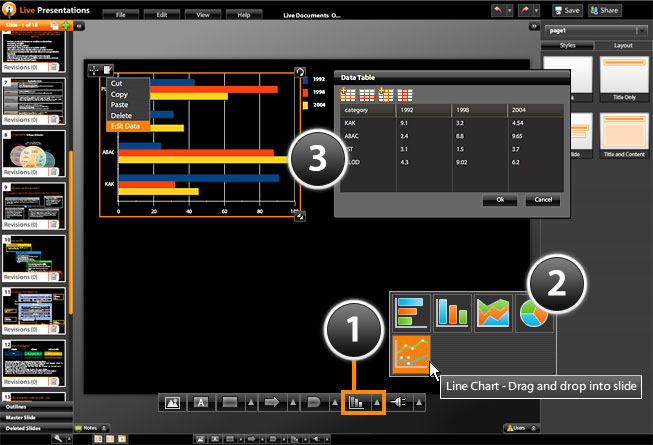This screenshot has width=653, height=445.
Task: Click Cancel in Data Table dialog
Action: point(543,200)
